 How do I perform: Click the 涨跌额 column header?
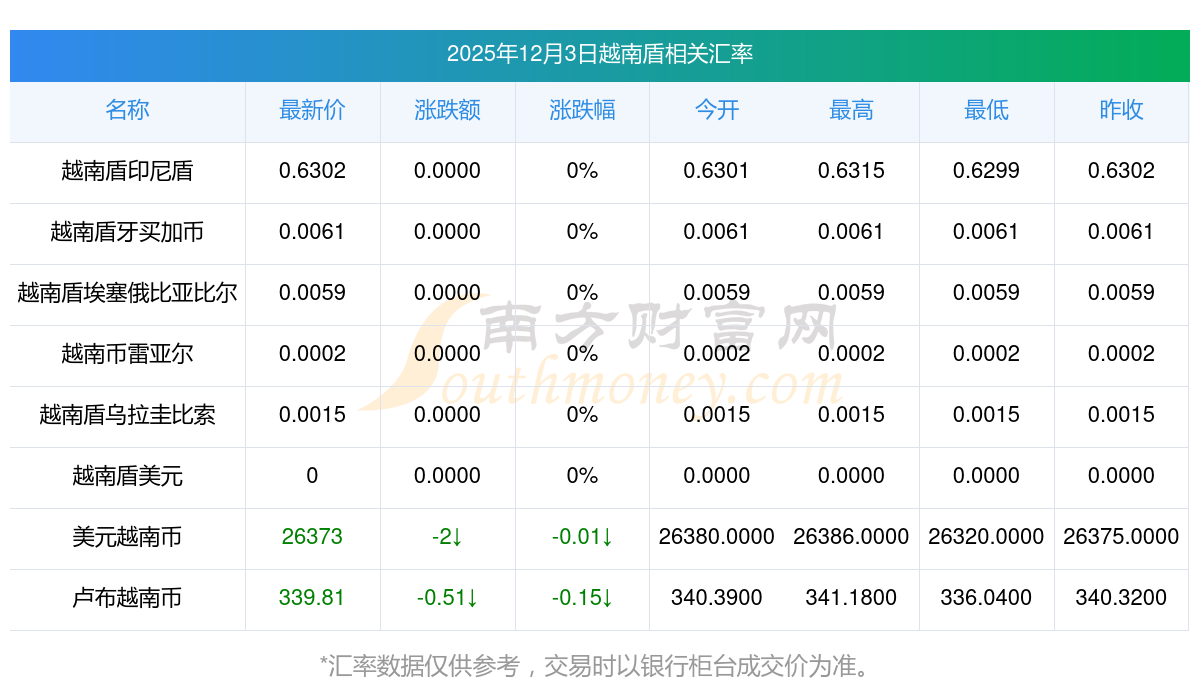(447, 110)
